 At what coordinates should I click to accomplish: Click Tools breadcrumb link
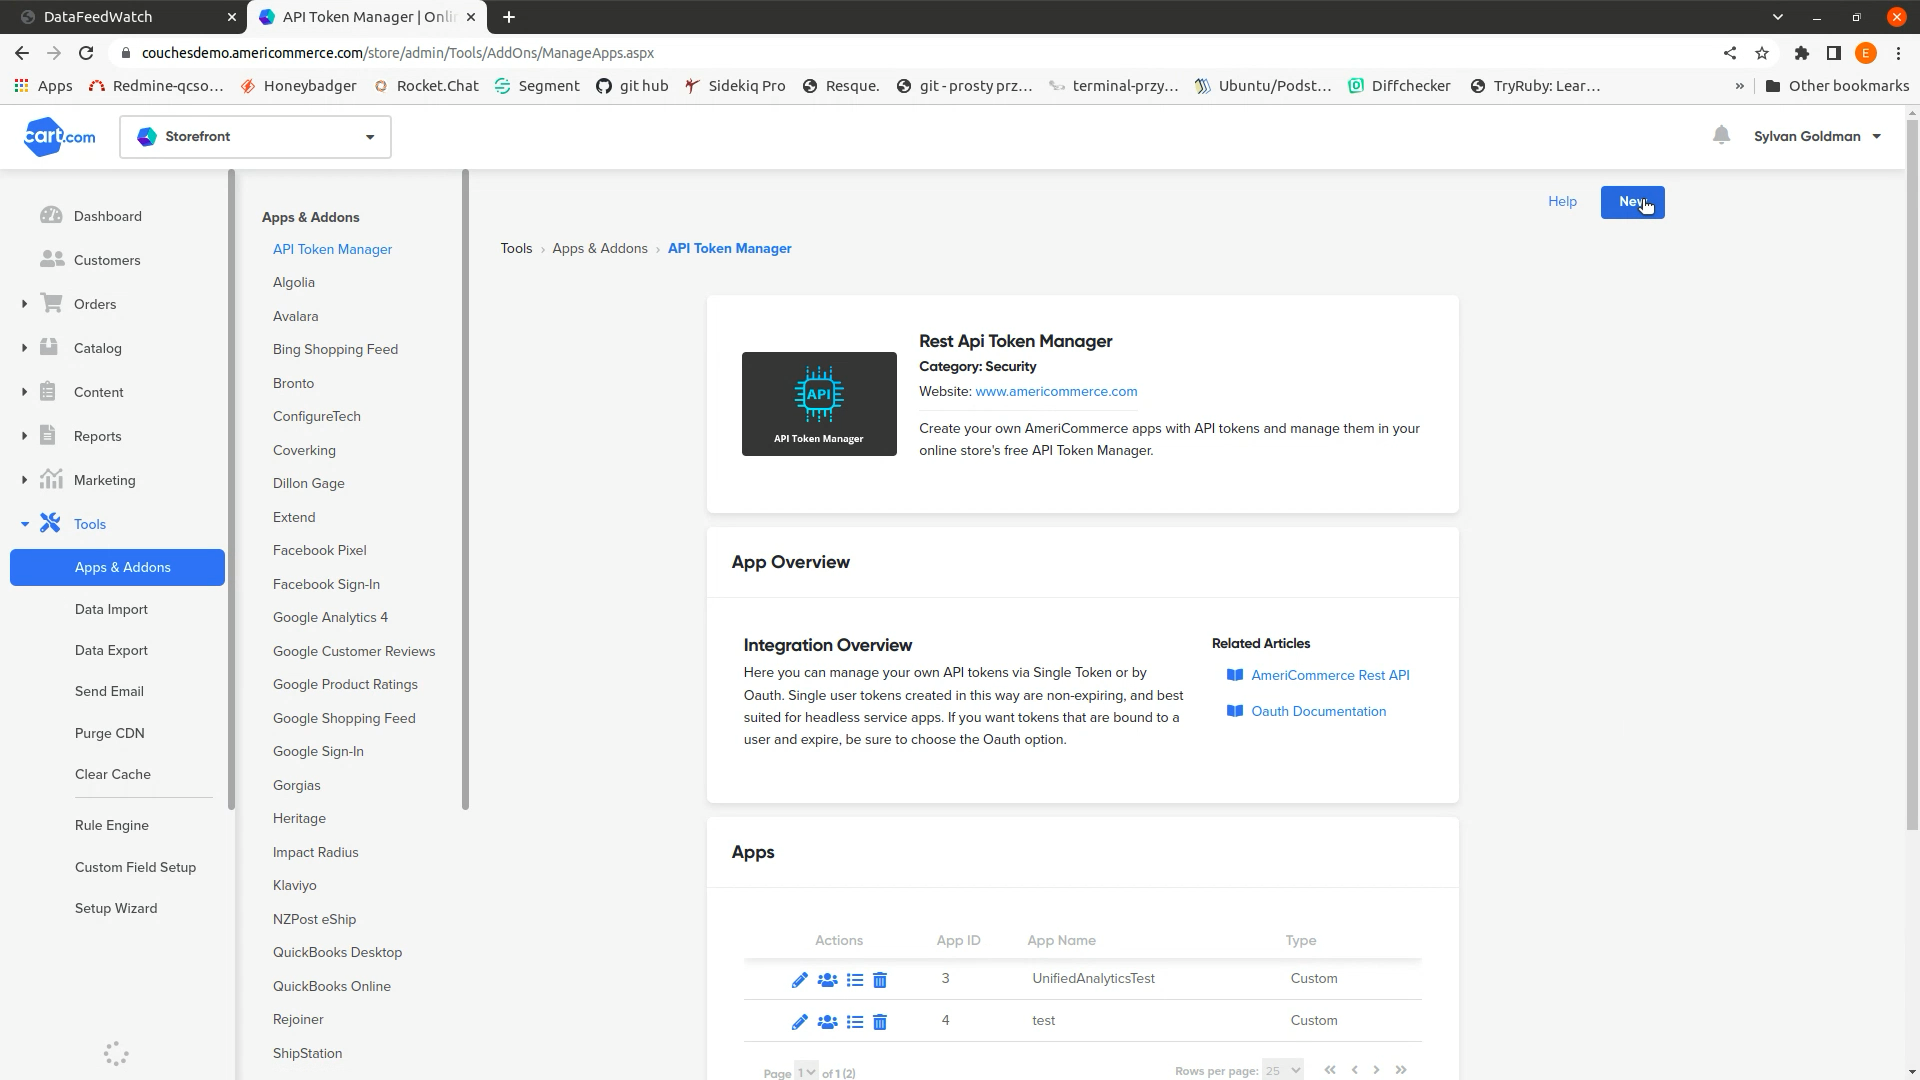(x=516, y=248)
